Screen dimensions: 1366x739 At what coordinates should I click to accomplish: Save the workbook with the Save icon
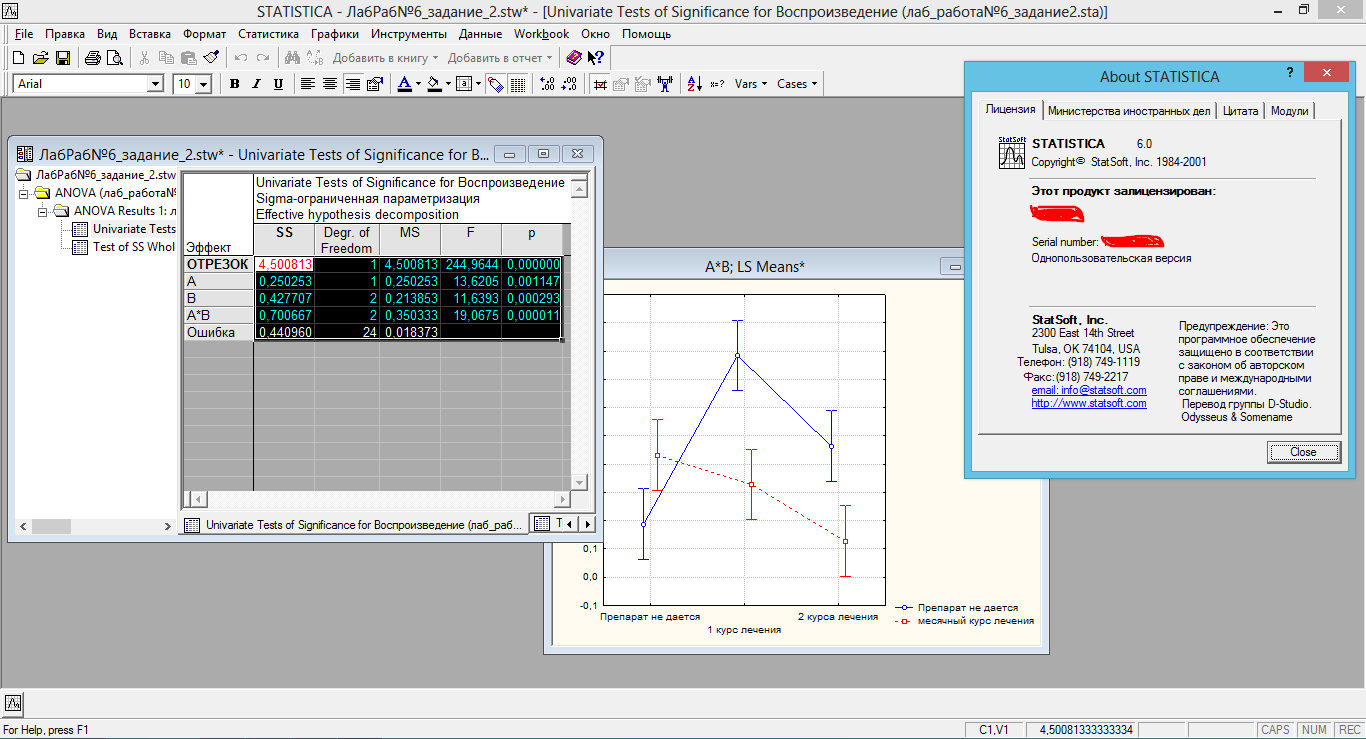pyautogui.click(x=63, y=58)
